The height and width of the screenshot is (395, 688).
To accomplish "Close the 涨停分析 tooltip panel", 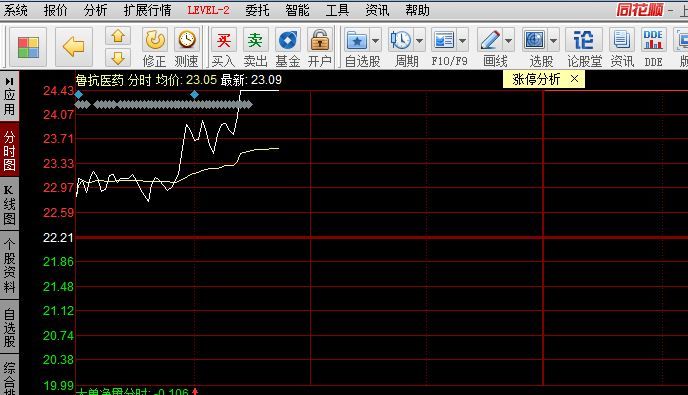I will tap(574, 79).
